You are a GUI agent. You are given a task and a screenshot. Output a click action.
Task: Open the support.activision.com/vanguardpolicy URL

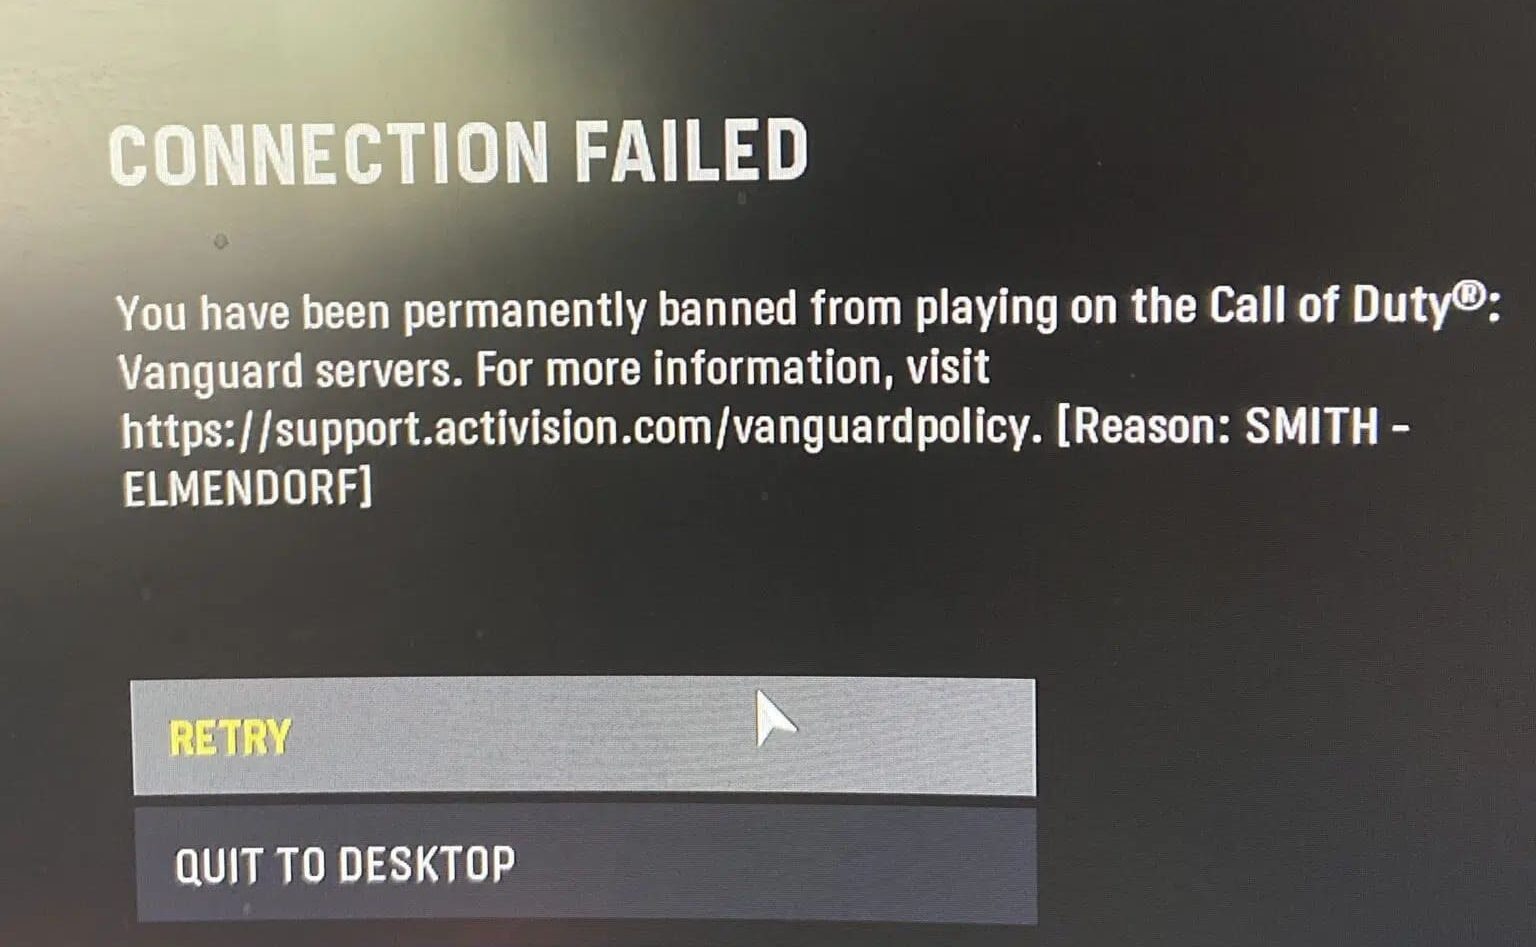574,430
